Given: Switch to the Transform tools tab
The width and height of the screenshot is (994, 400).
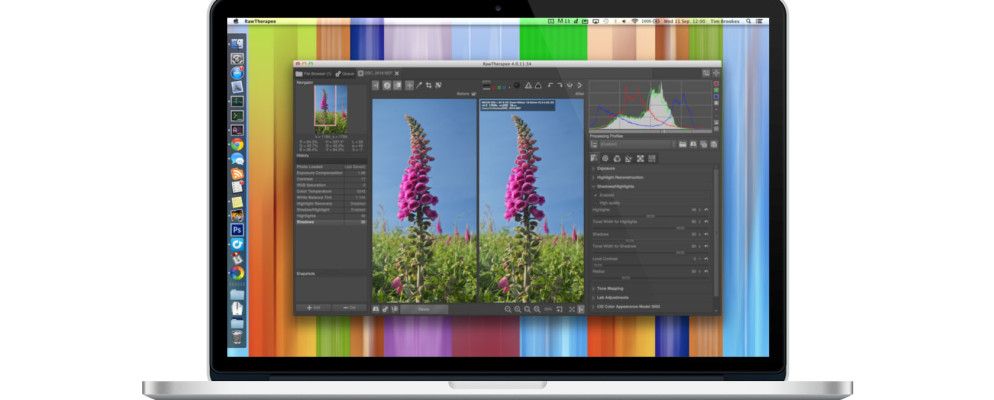Looking at the screenshot, I should pyautogui.click(x=628, y=158).
